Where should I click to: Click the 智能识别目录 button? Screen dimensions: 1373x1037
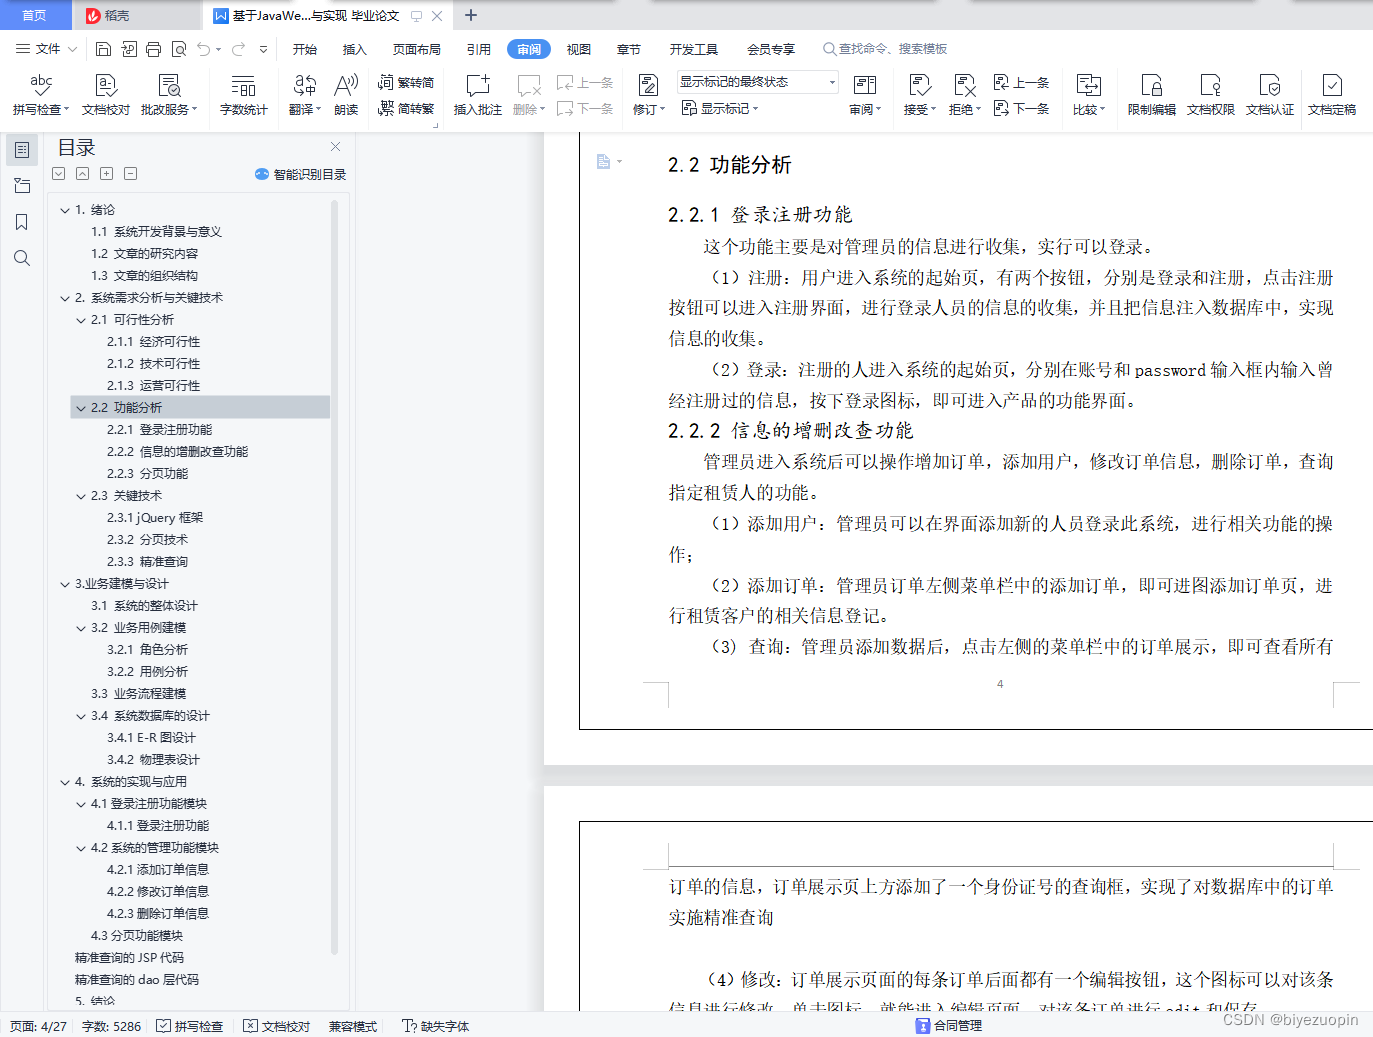(300, 174)
